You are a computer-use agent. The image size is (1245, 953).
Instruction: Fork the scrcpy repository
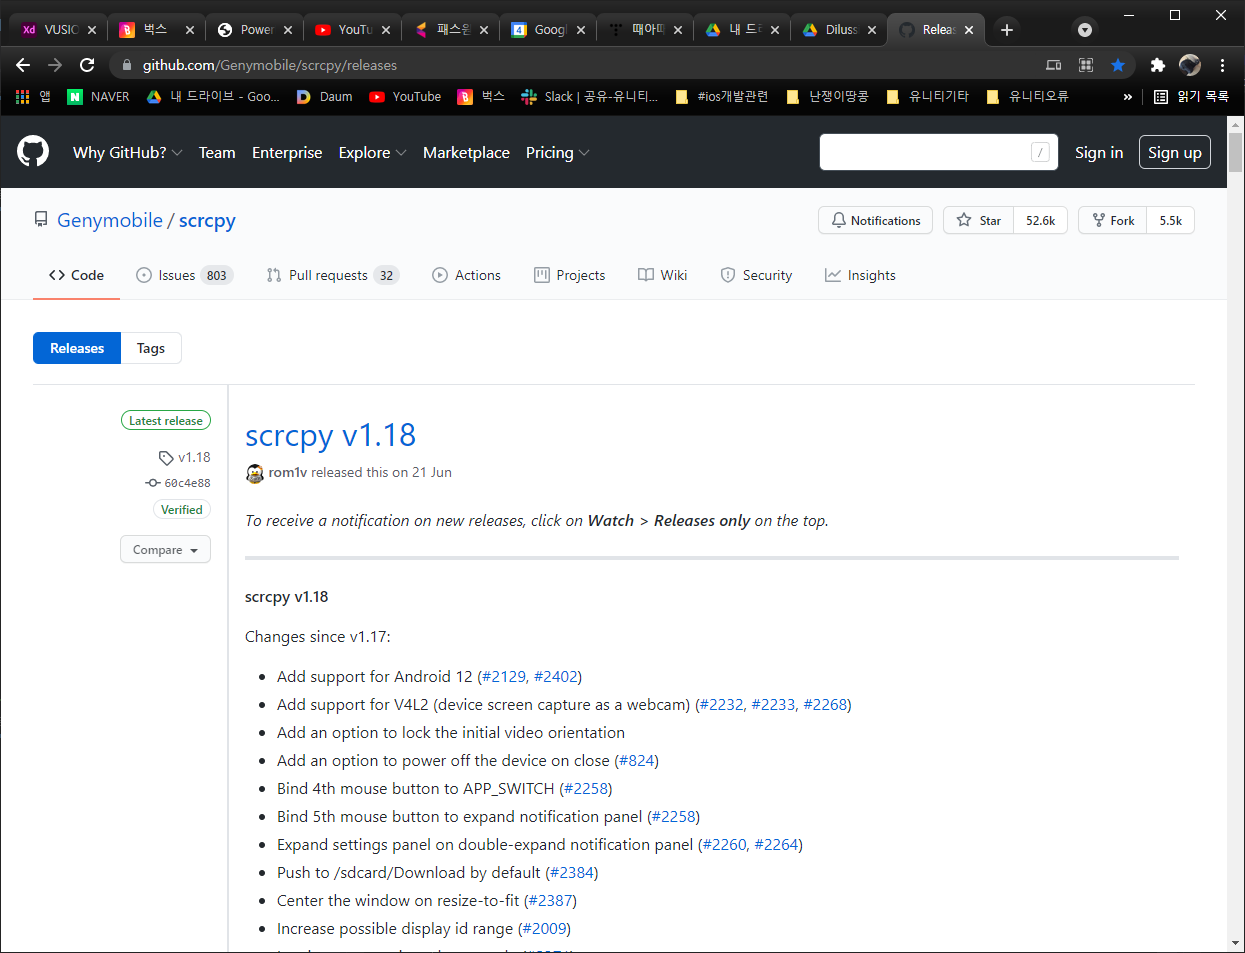(x=1112, y=220)
